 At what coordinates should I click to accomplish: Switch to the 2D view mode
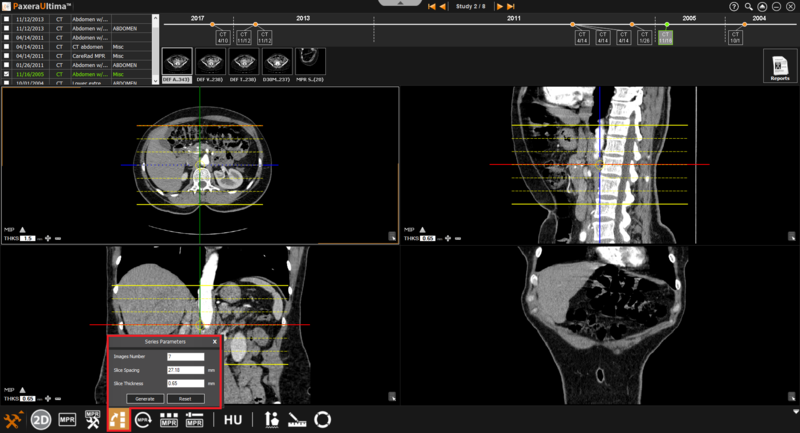(x=41, y=420)
